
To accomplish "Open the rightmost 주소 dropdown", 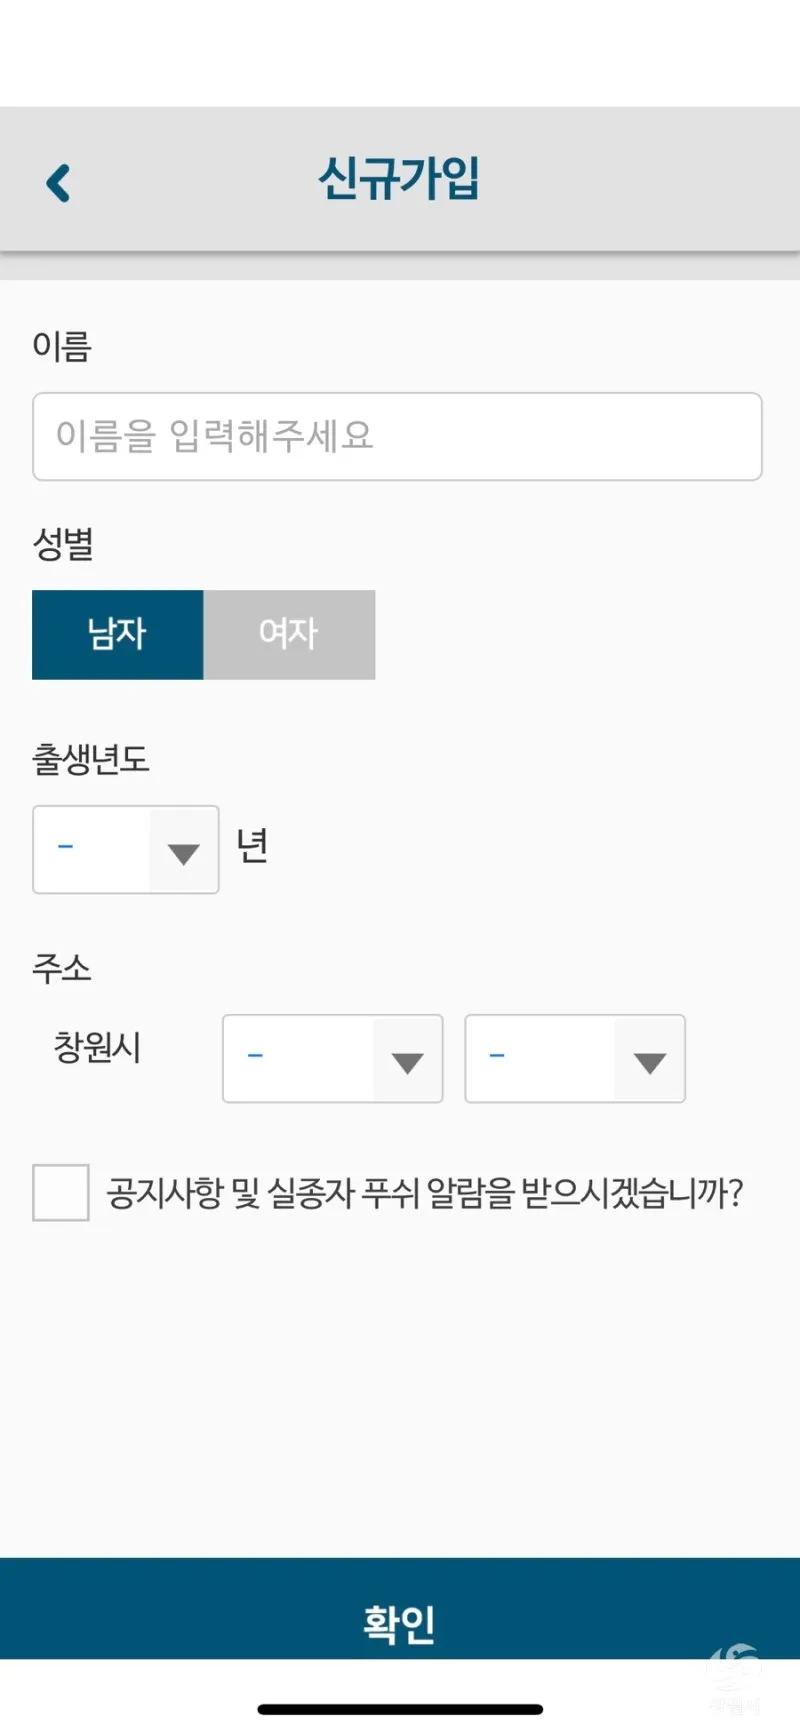I will 575,1058.
